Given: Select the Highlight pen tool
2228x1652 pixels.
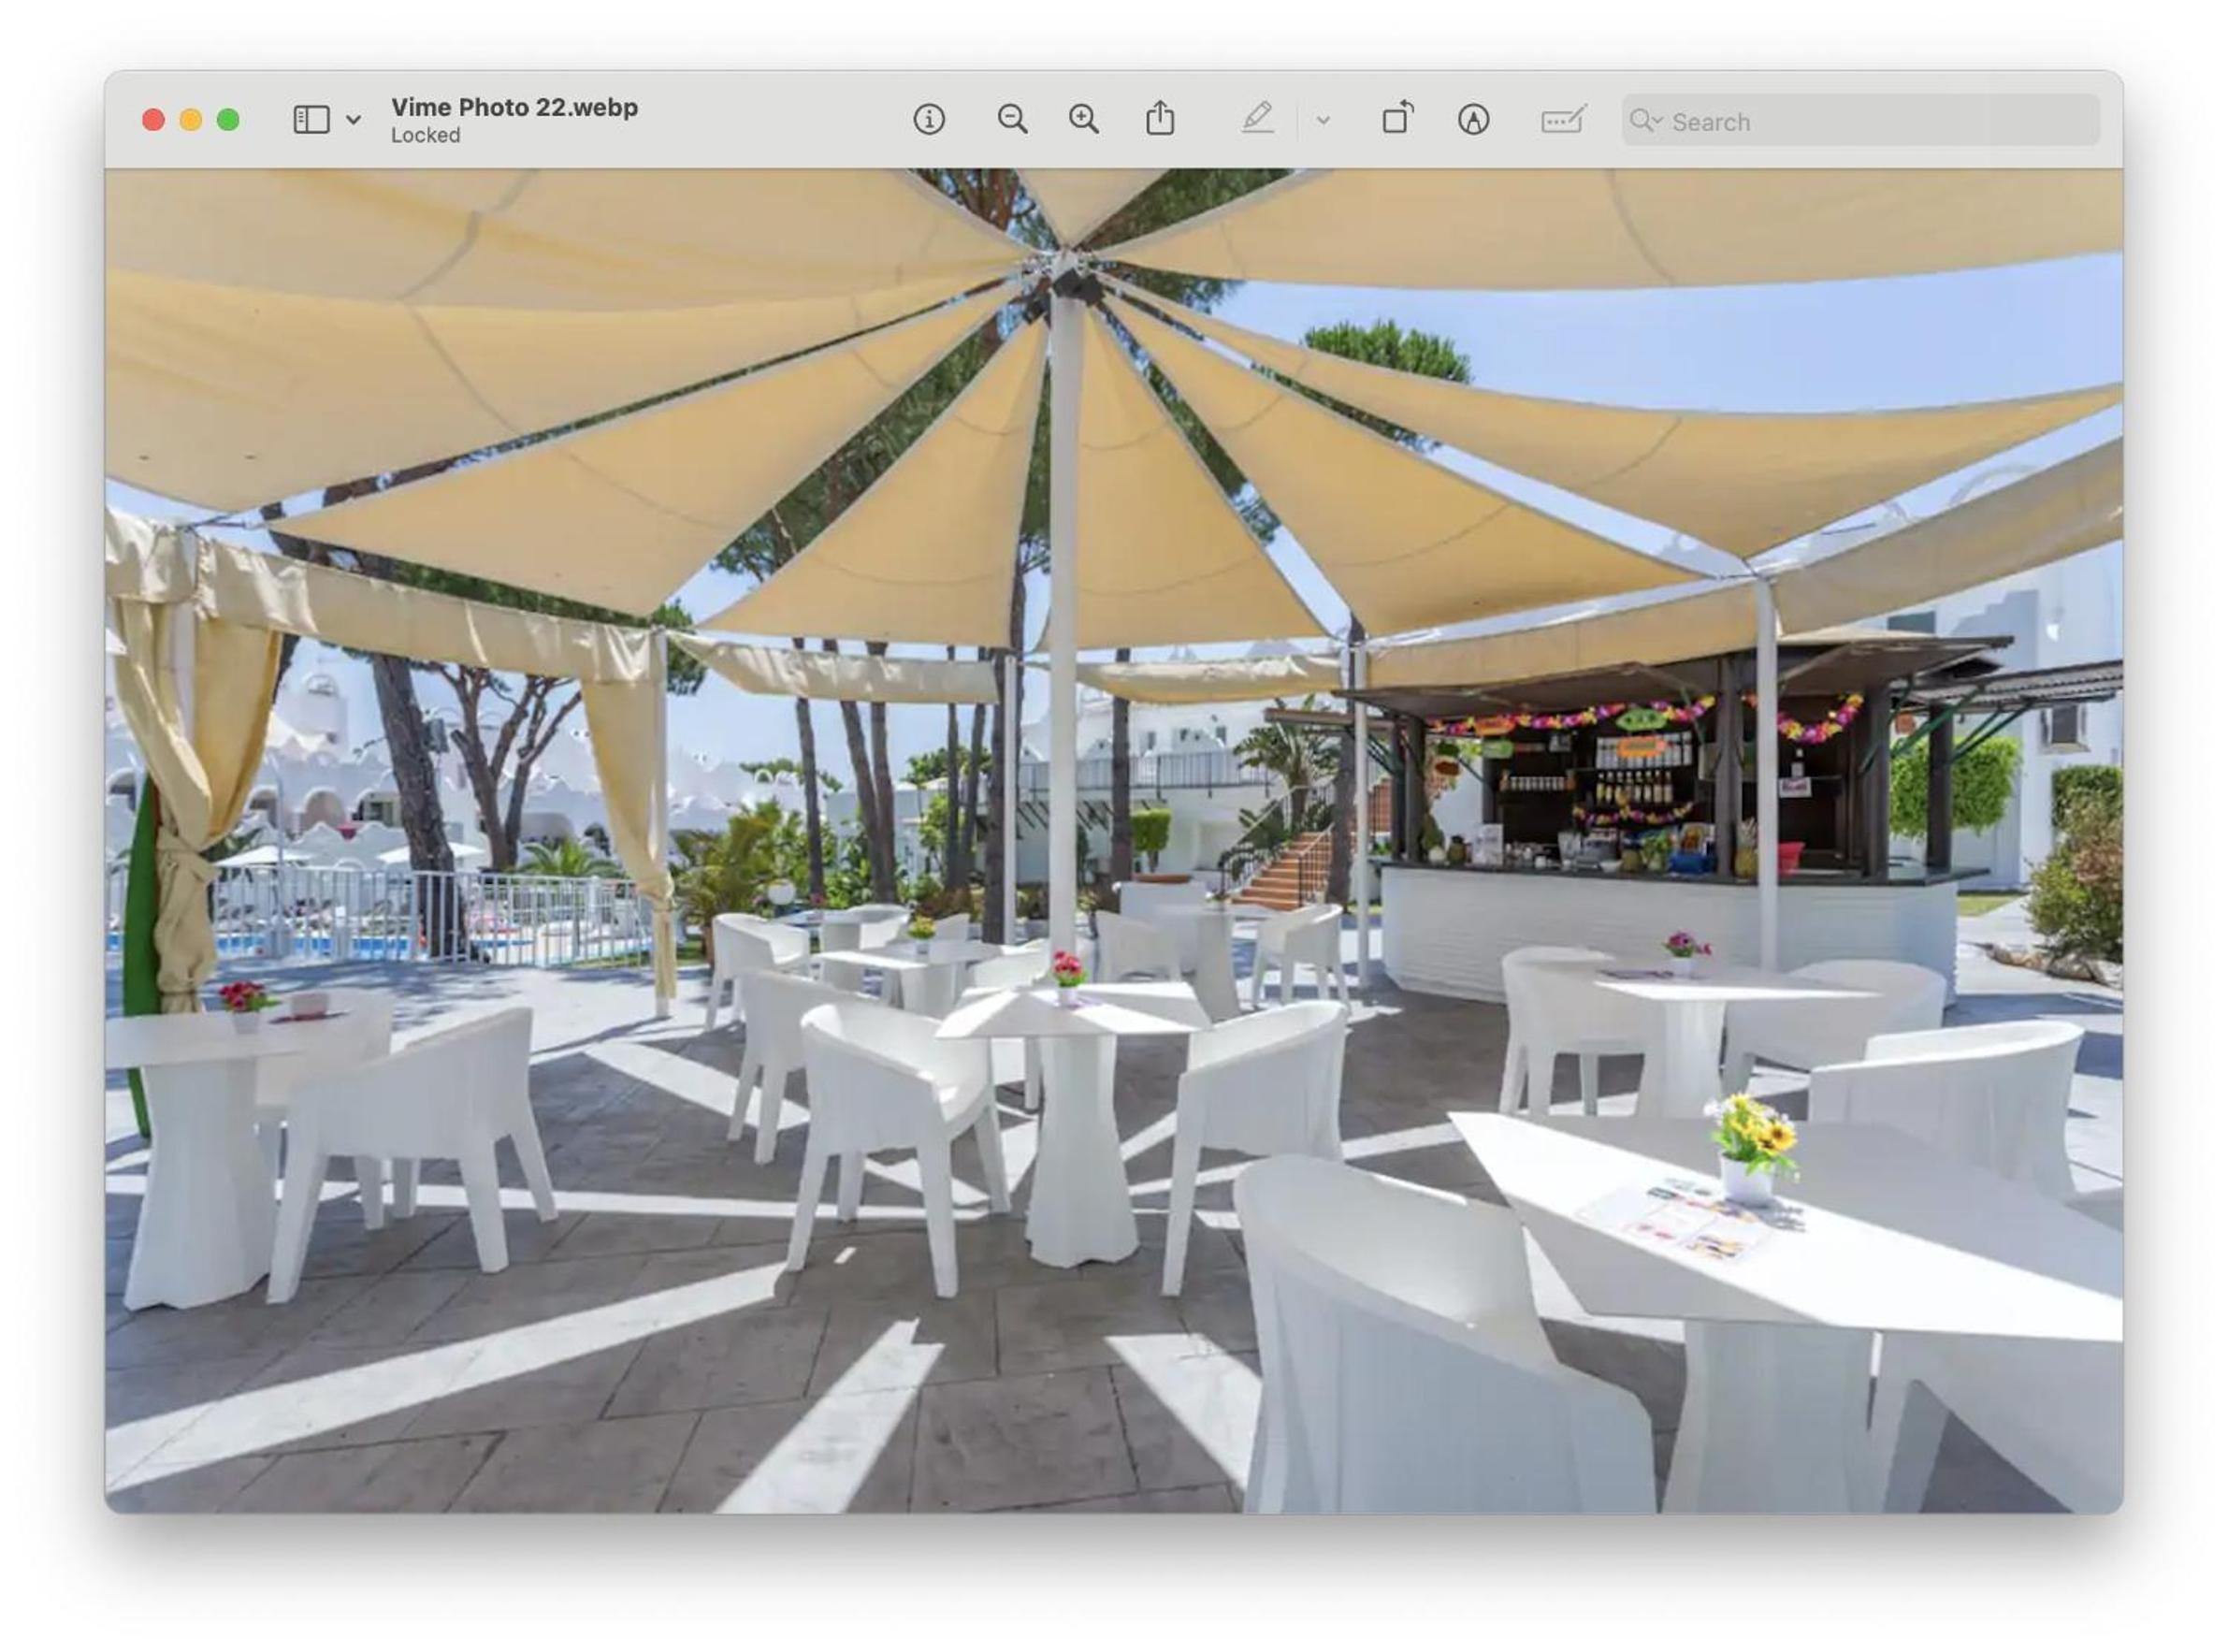Looking at the screenshot, I should 1257,118.
